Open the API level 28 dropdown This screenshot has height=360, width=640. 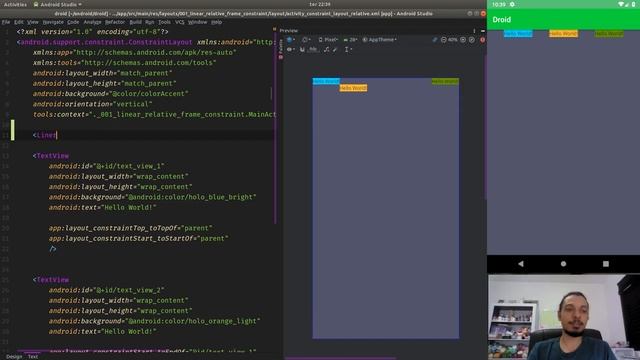350,40
